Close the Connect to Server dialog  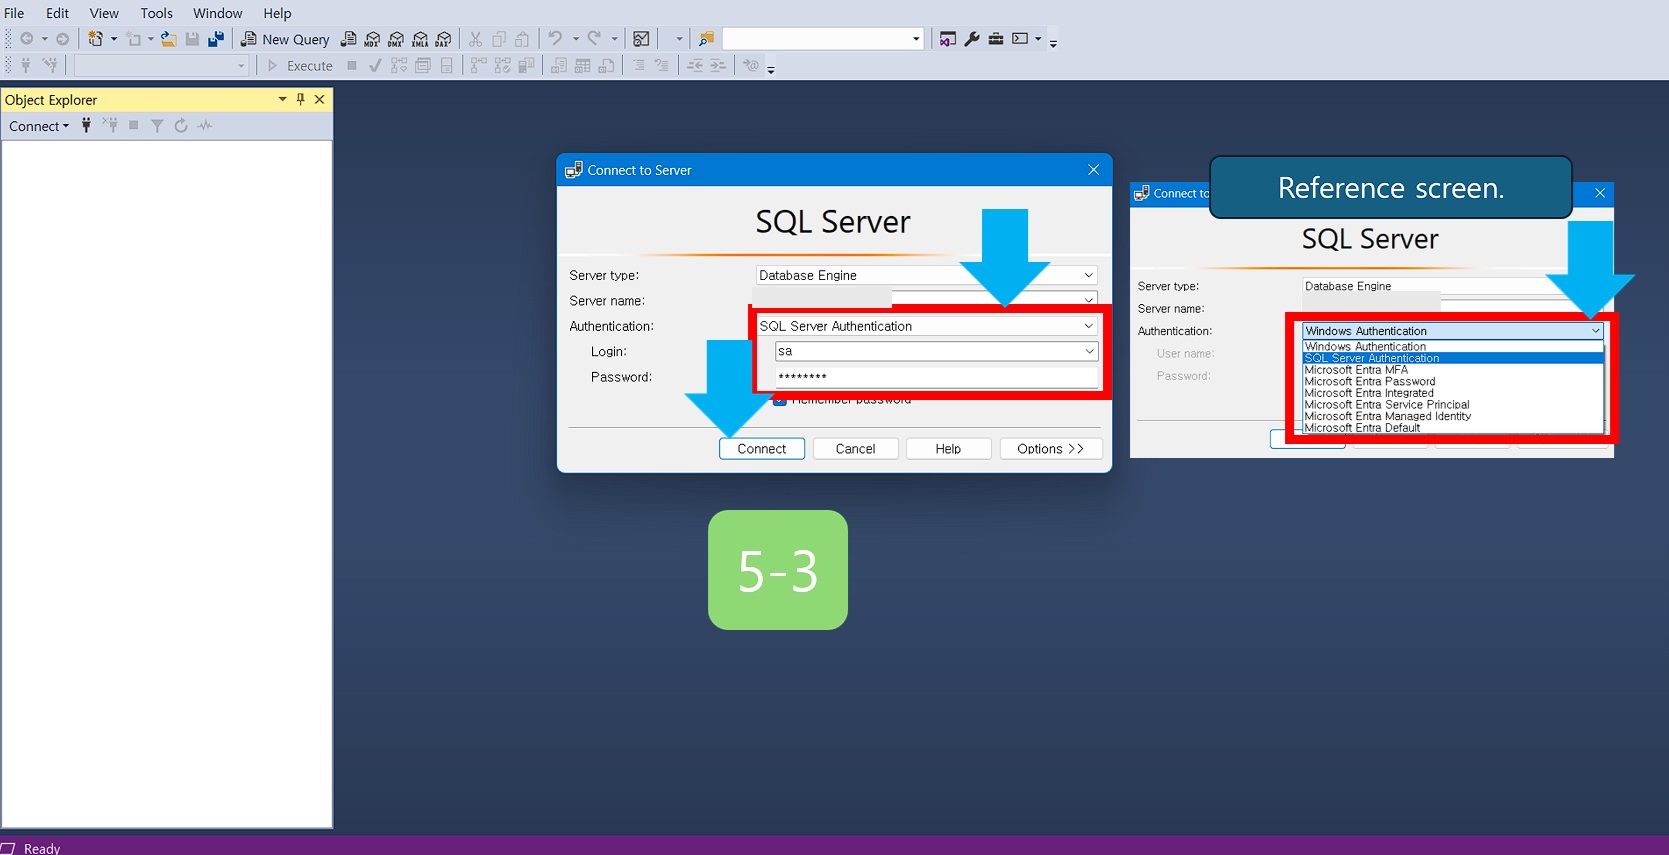(1093, 170)
